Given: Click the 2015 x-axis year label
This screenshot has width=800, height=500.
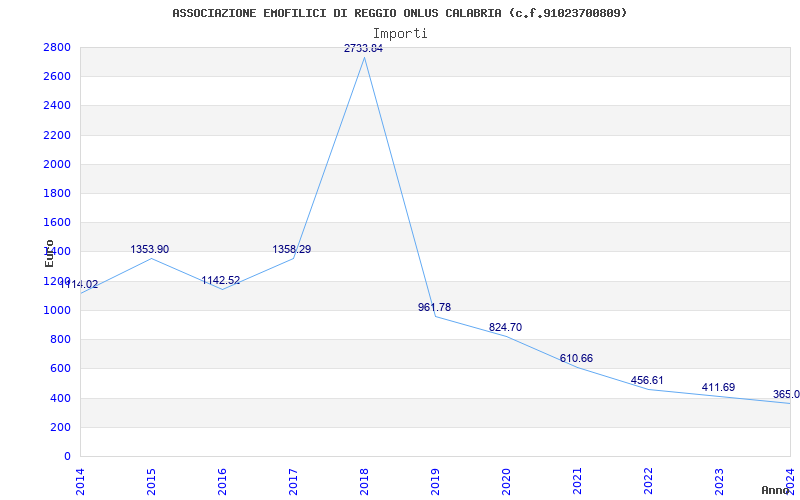Looking at the screenshot, I should click(151, 482).
